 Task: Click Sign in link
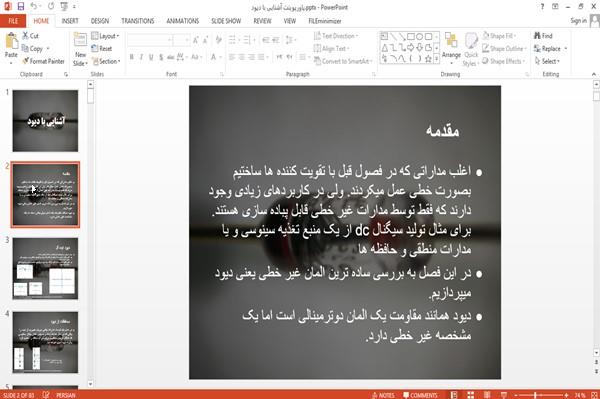(578, 21)
